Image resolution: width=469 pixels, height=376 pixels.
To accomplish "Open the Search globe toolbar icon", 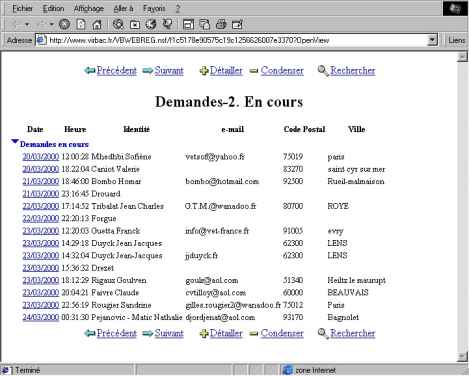I will (118, 24).
